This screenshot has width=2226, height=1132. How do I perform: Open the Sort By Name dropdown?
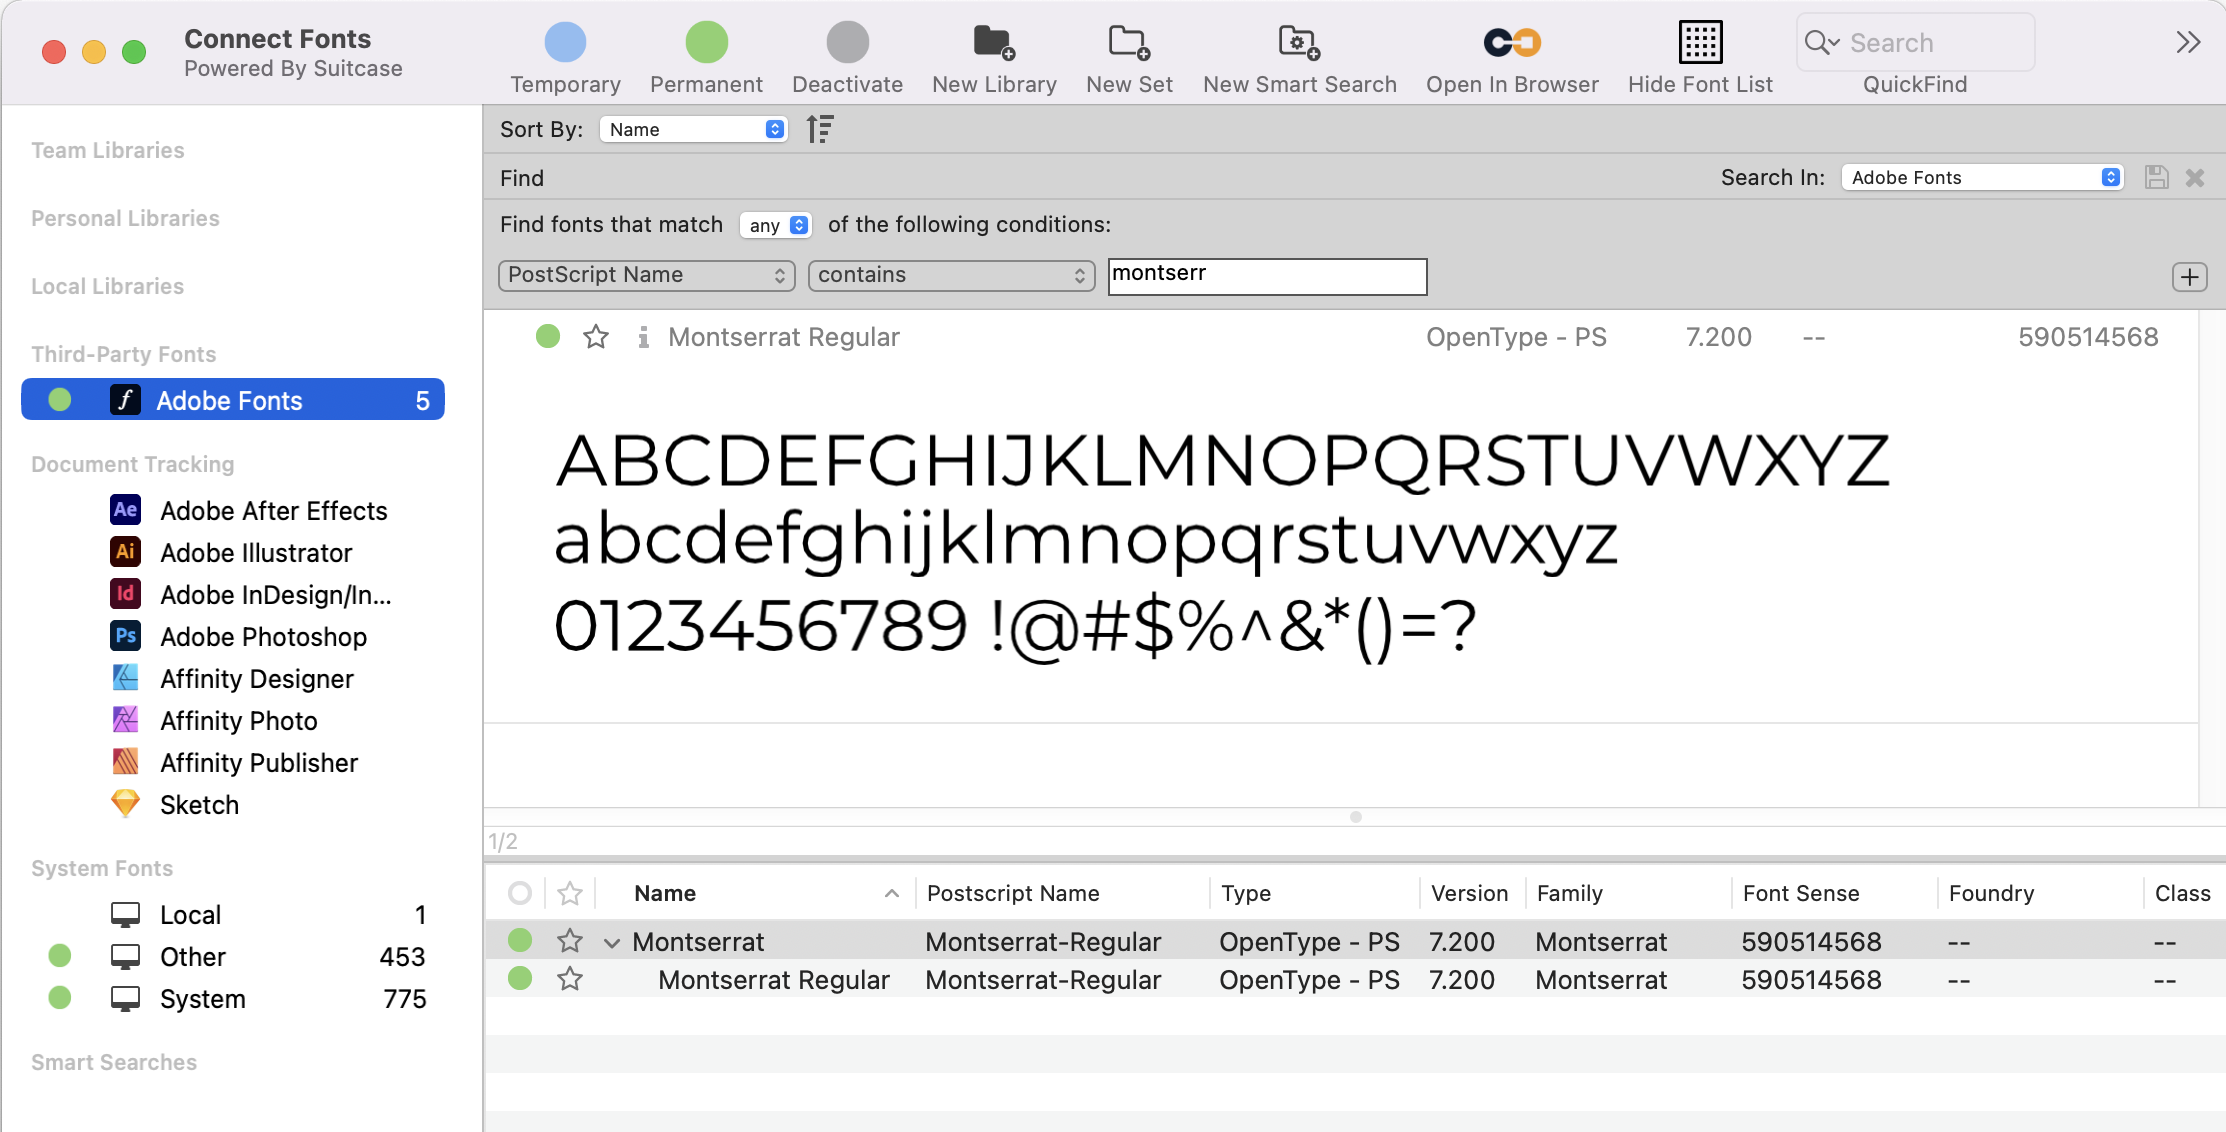[693, 129]
